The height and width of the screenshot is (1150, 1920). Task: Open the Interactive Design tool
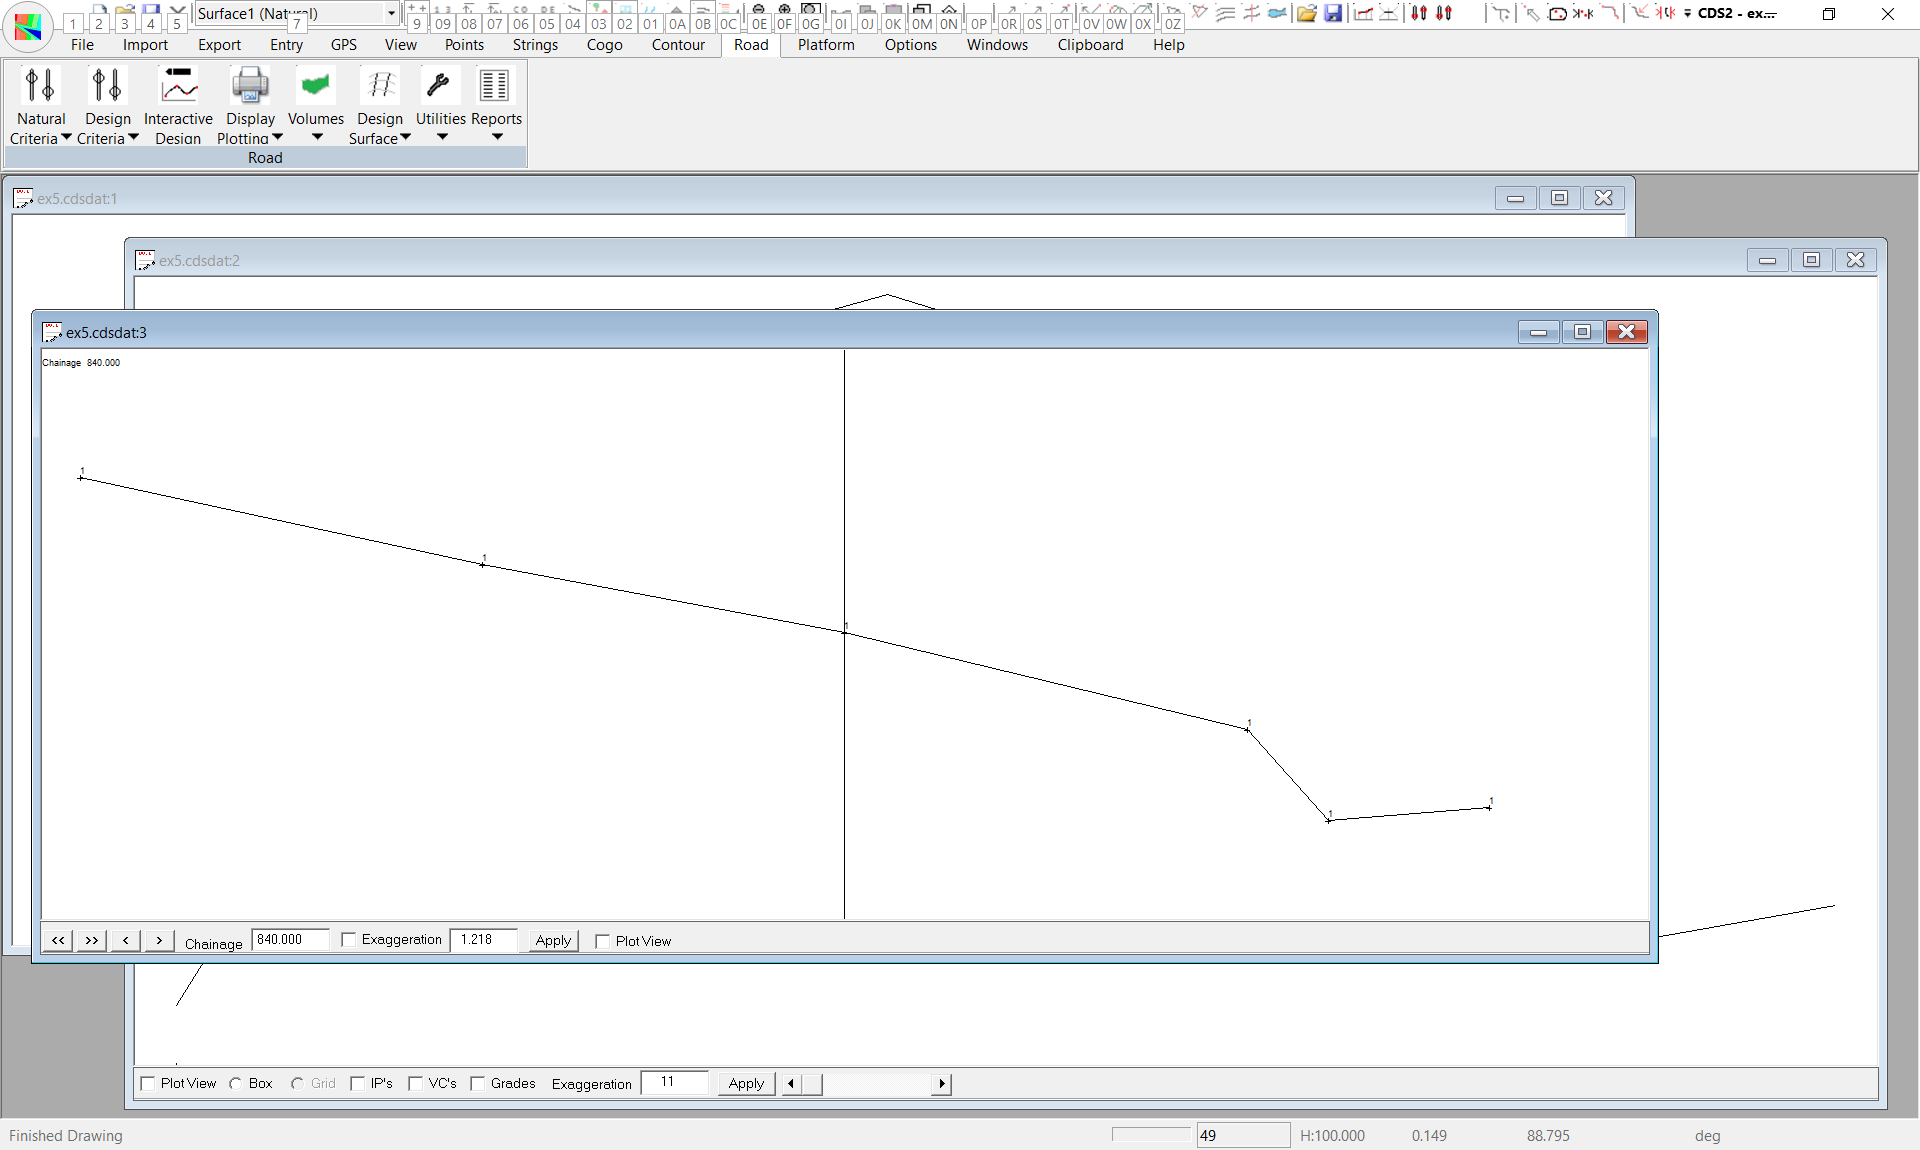178,87
